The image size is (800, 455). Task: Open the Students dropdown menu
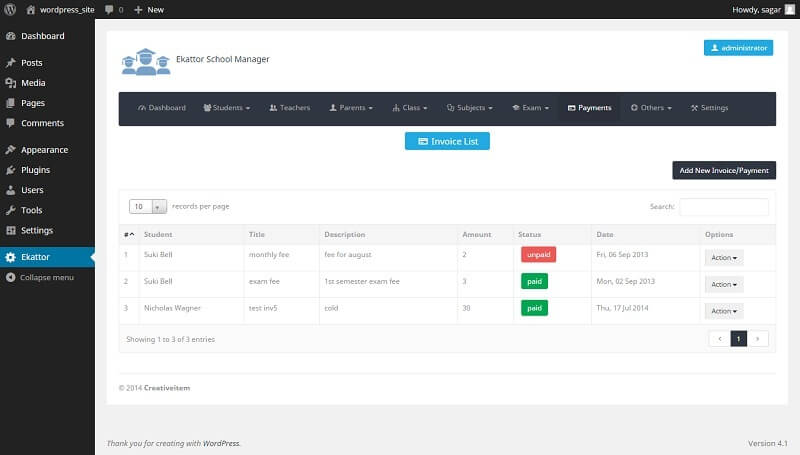tap(227, 108)
